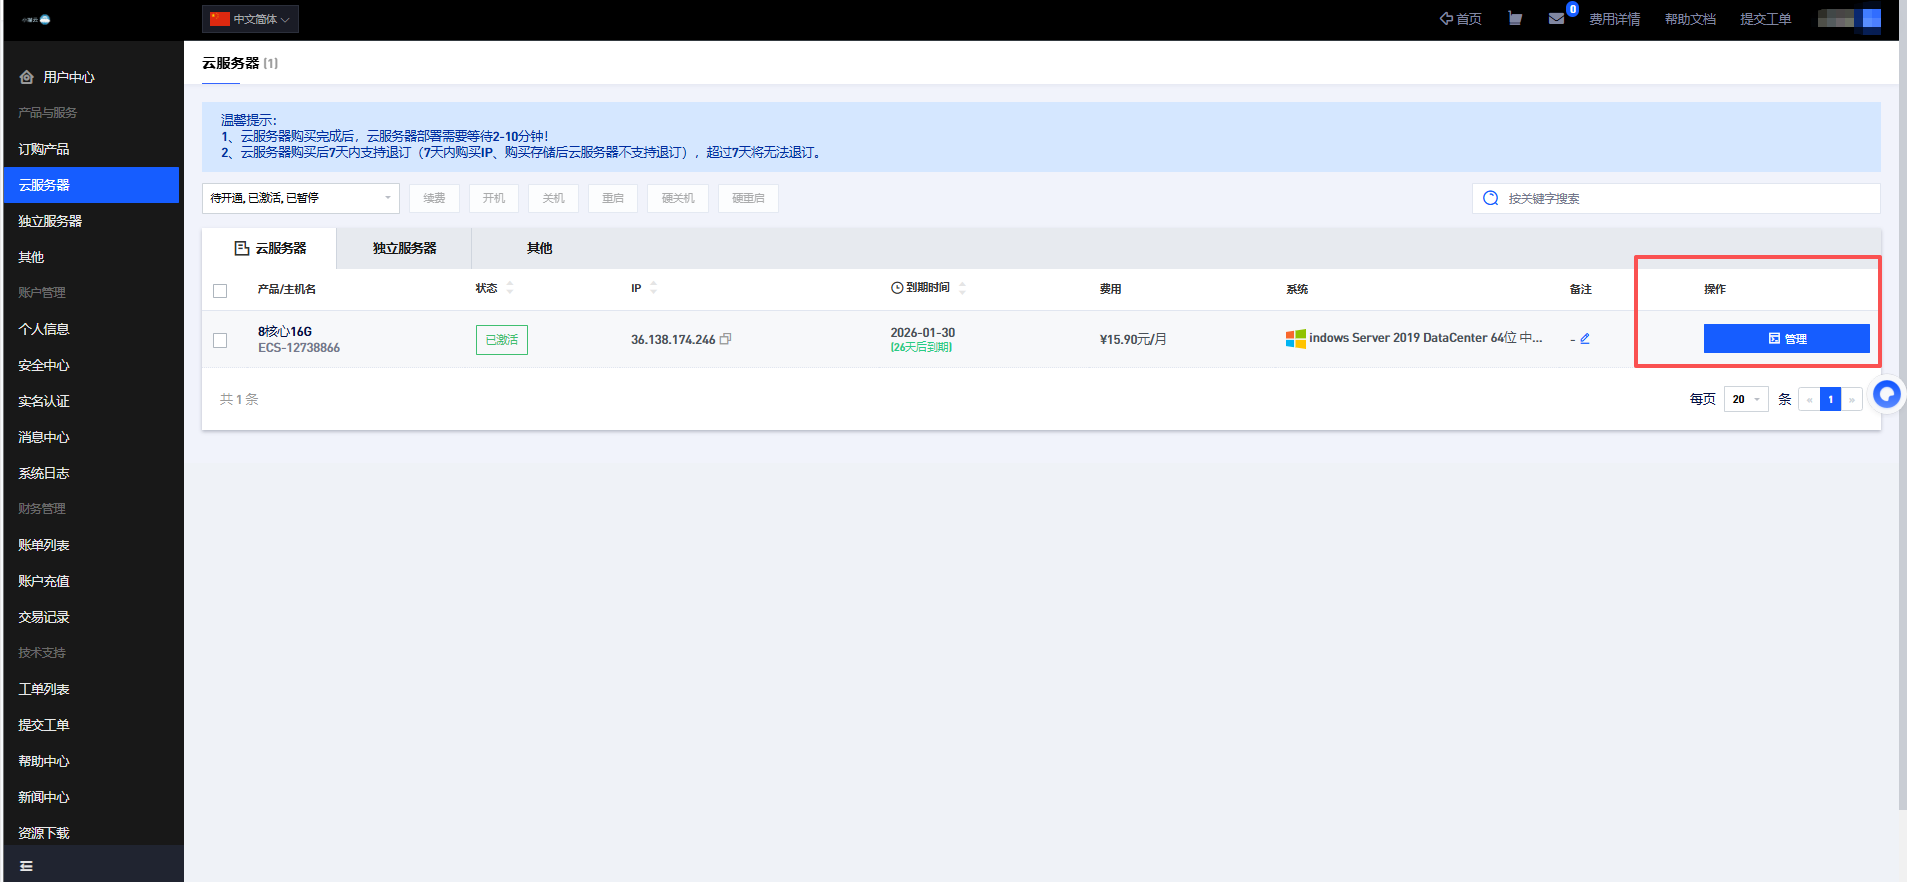This screenshot has height=882, width=1907.
Task: Toggle the select-all header checkbox
Action: point(220,291)
